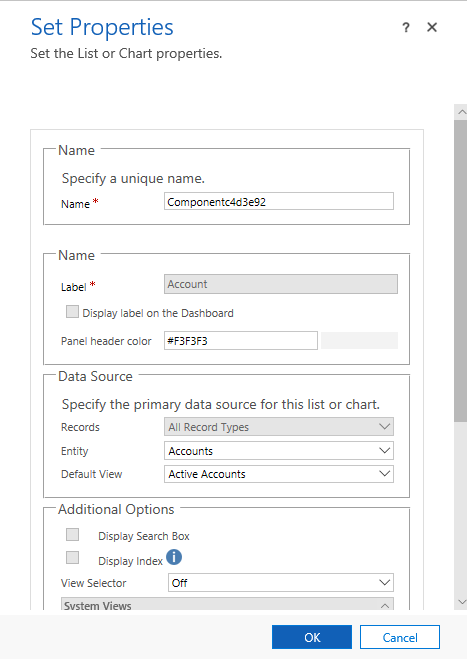The height and width of the screenshot is (659, 467).
Task: Enable the Display Search Box checkbox
Action: (72, 535)
